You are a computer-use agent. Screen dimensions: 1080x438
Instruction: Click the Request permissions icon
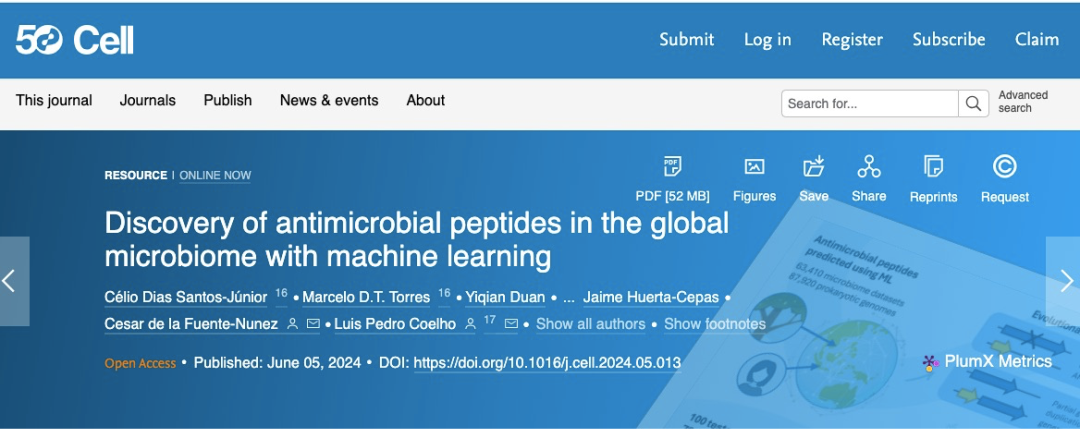coord(1004,167)
